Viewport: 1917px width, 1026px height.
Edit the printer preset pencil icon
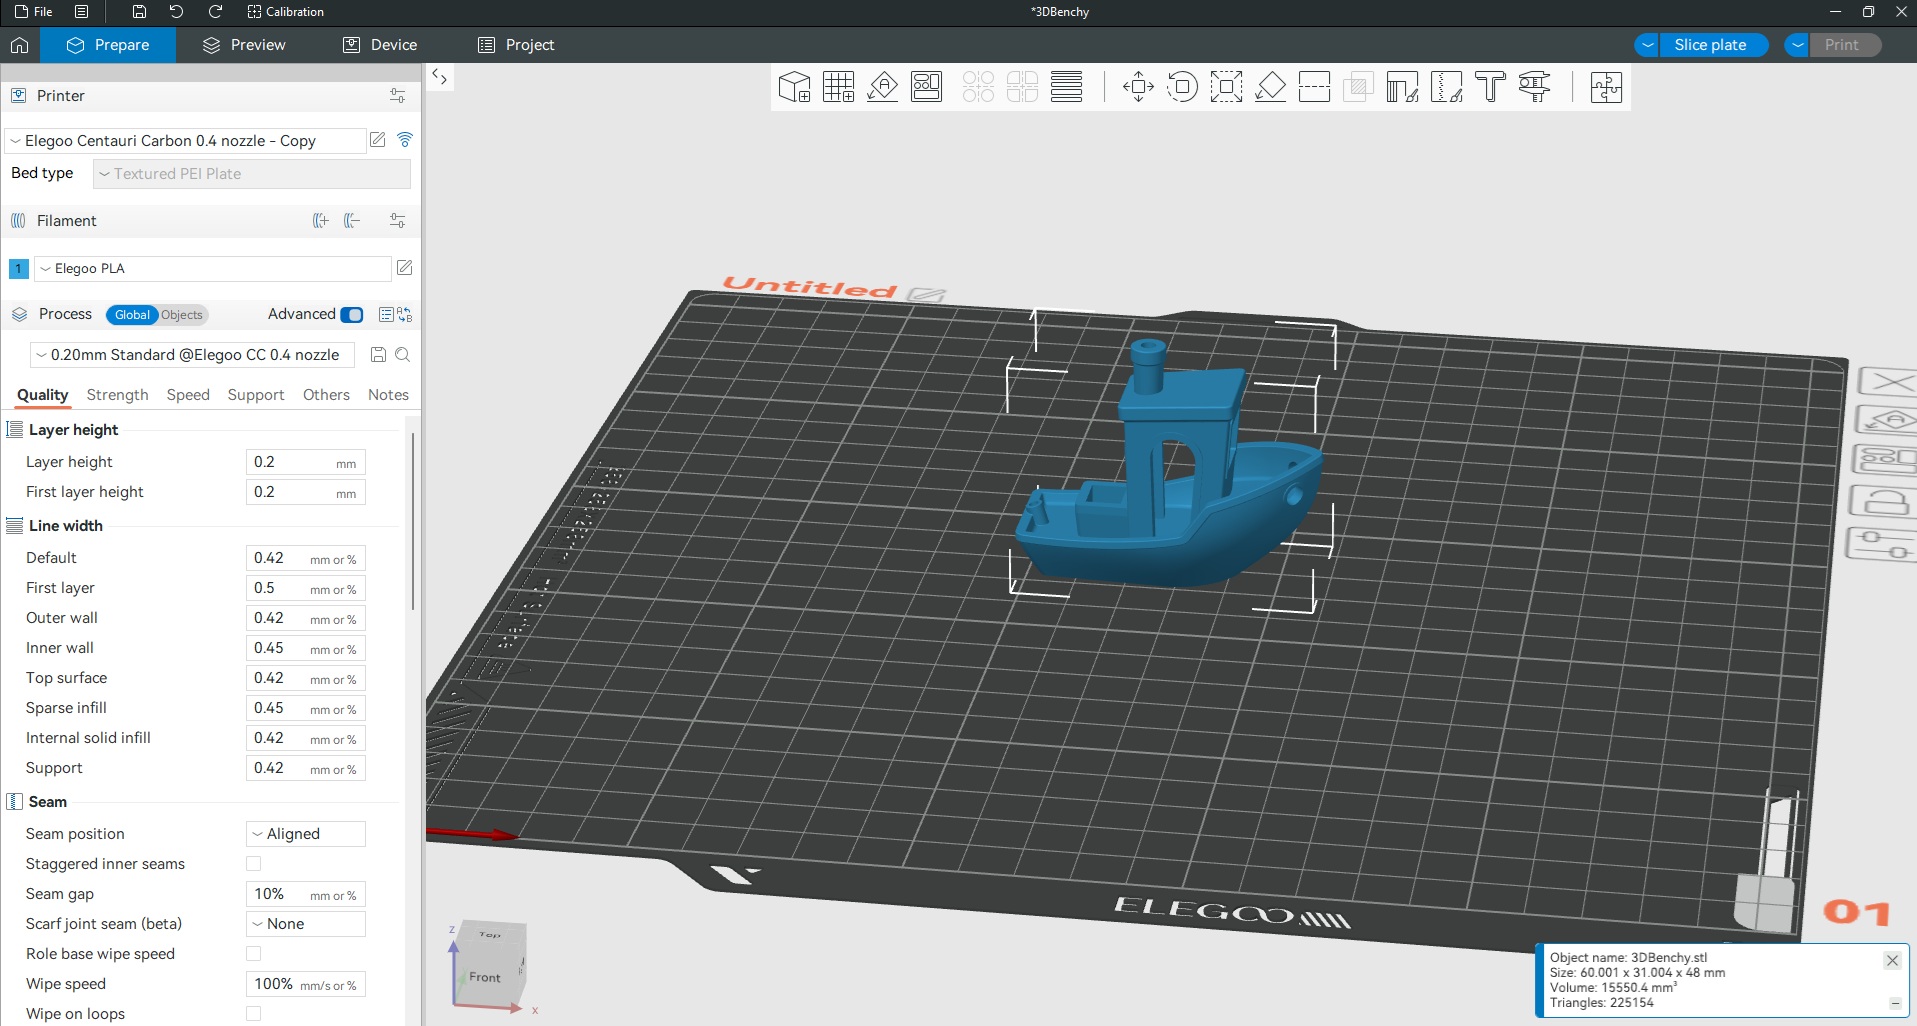(378, 140)
